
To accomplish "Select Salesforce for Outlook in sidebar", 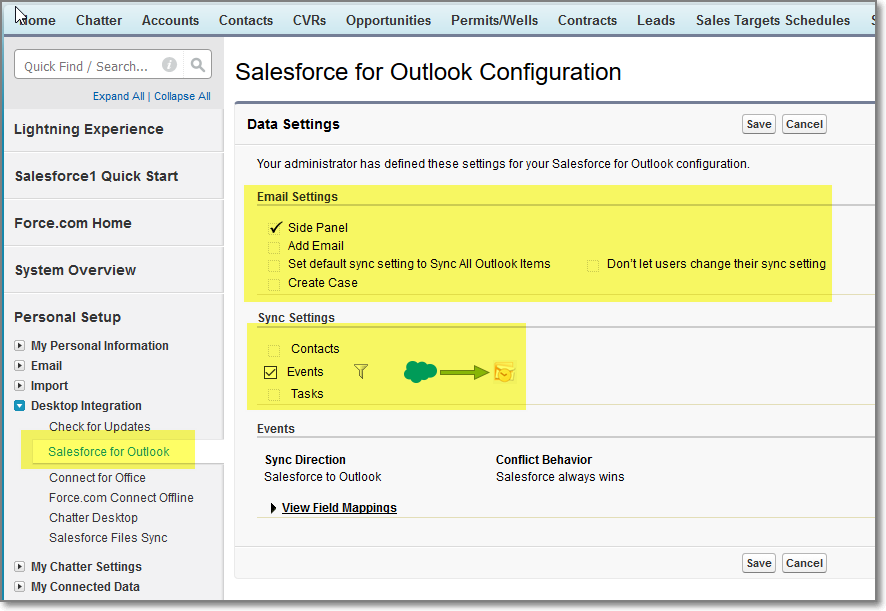I will (108, 452).
